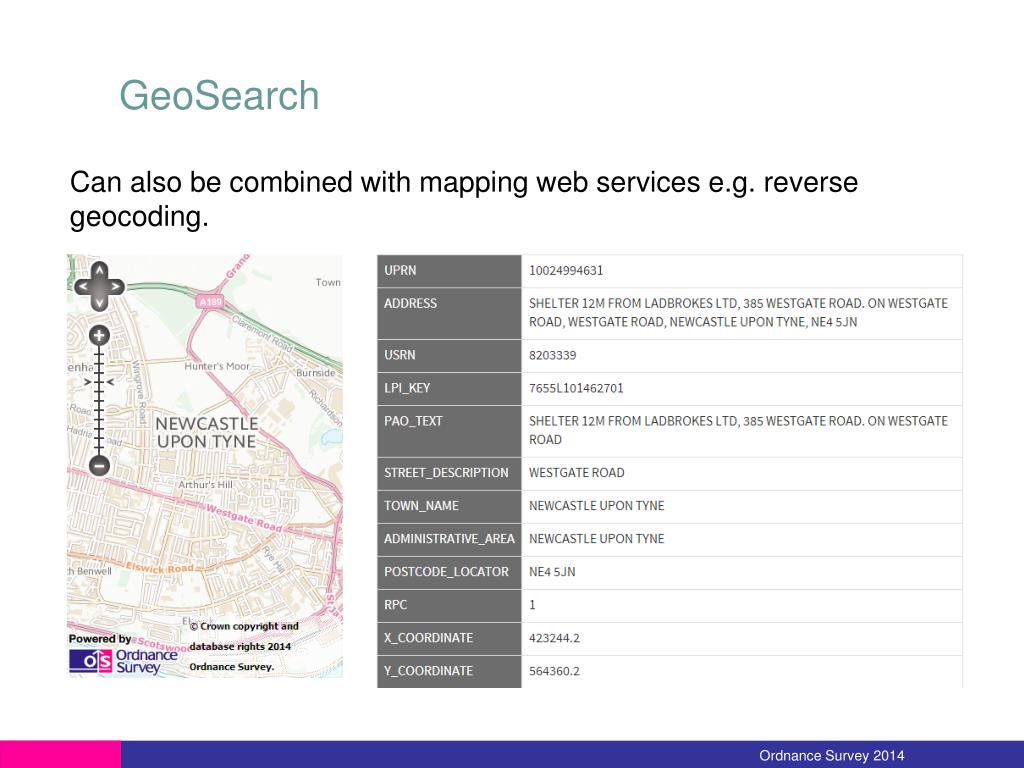Screen dimensions: 1024x768
Task: Select the TOWN_NAME value NEWCASTLE UPON TYNE
Action: pos(596,505)
